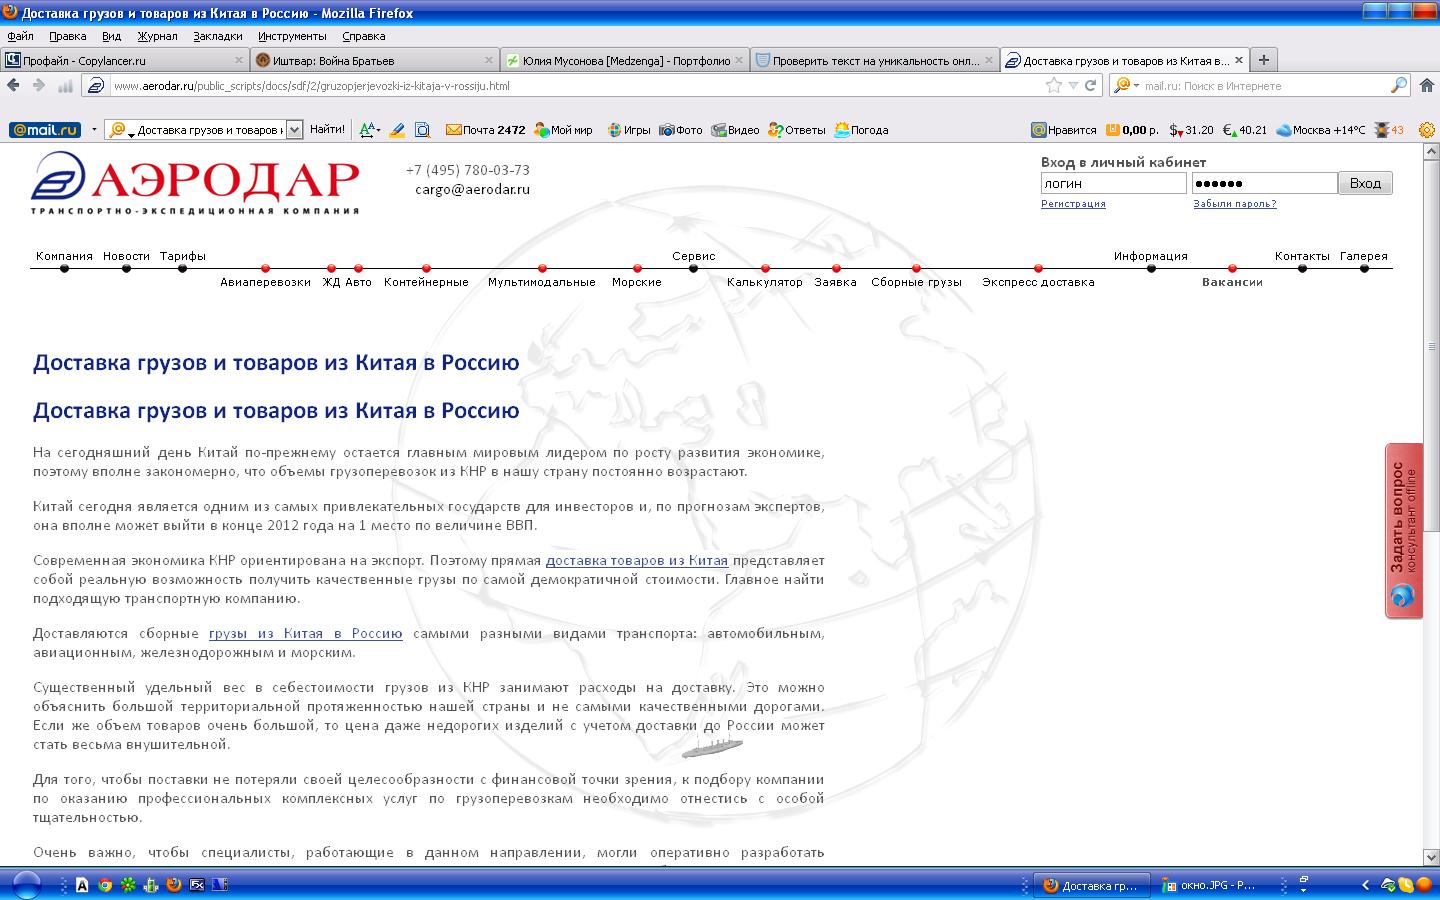This screenshot has height=900, width=1440.
Task: Open Контейнерные navigation item
Action: tap(426, 282)
